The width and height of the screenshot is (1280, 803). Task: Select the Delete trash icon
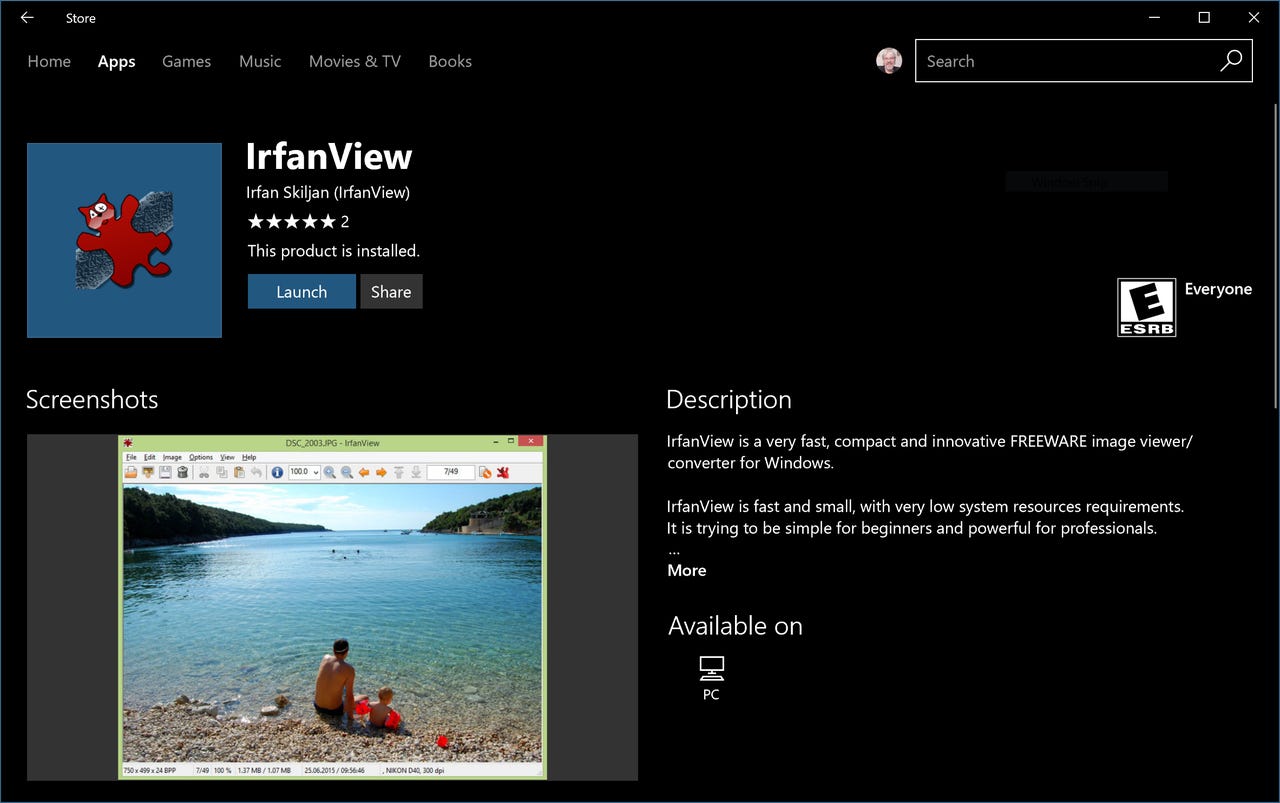(x=181, y=471)
